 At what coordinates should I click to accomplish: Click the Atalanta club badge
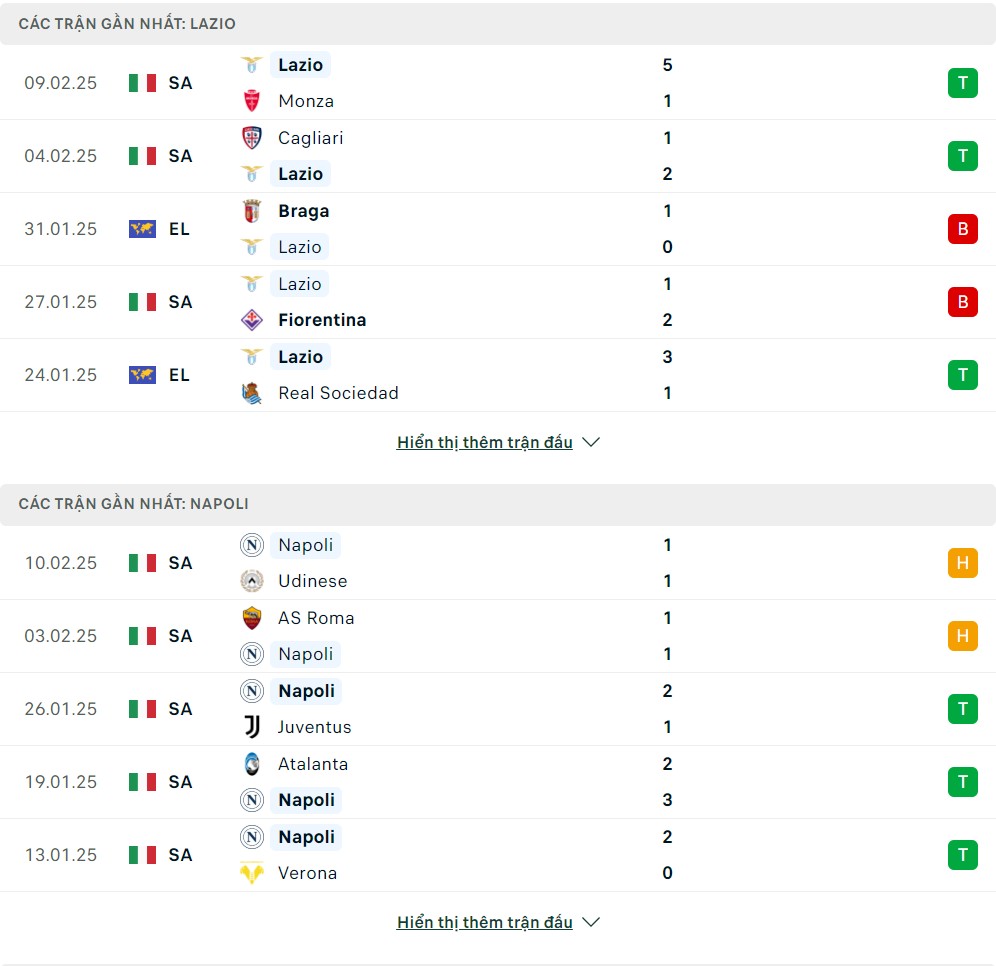(x=252, y=764)
